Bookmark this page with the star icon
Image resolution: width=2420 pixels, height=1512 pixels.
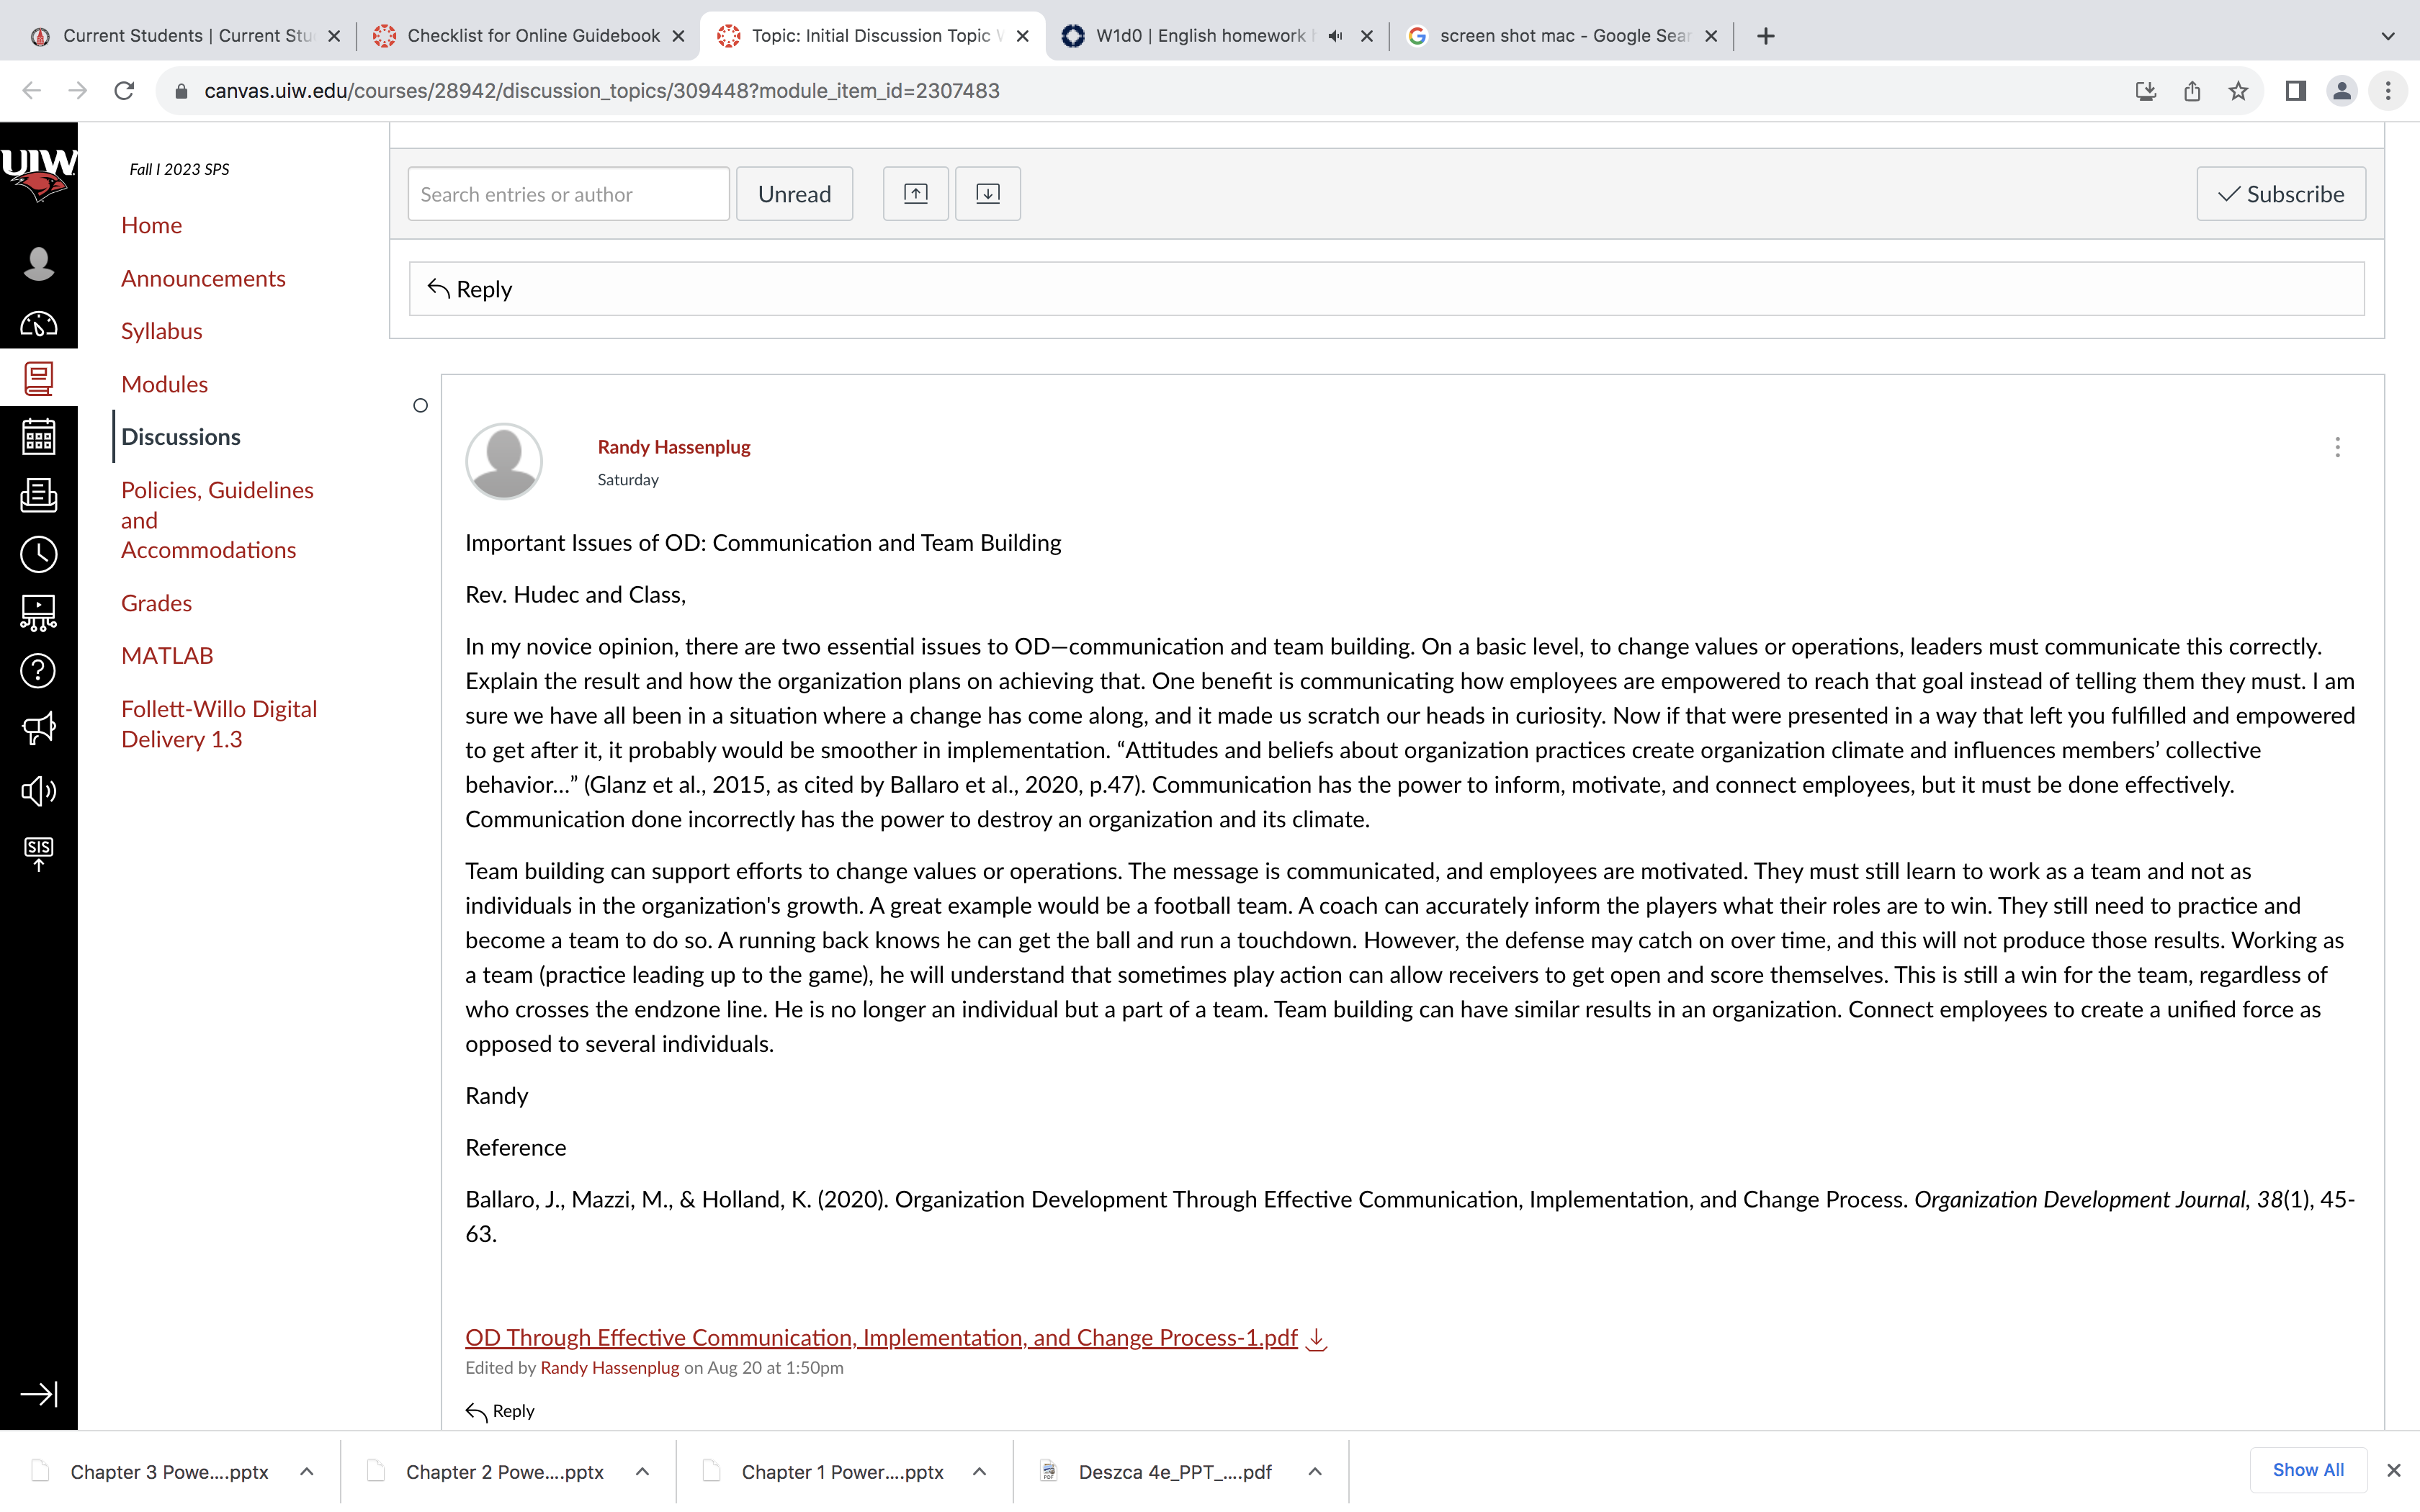(x=2238, y=91)
